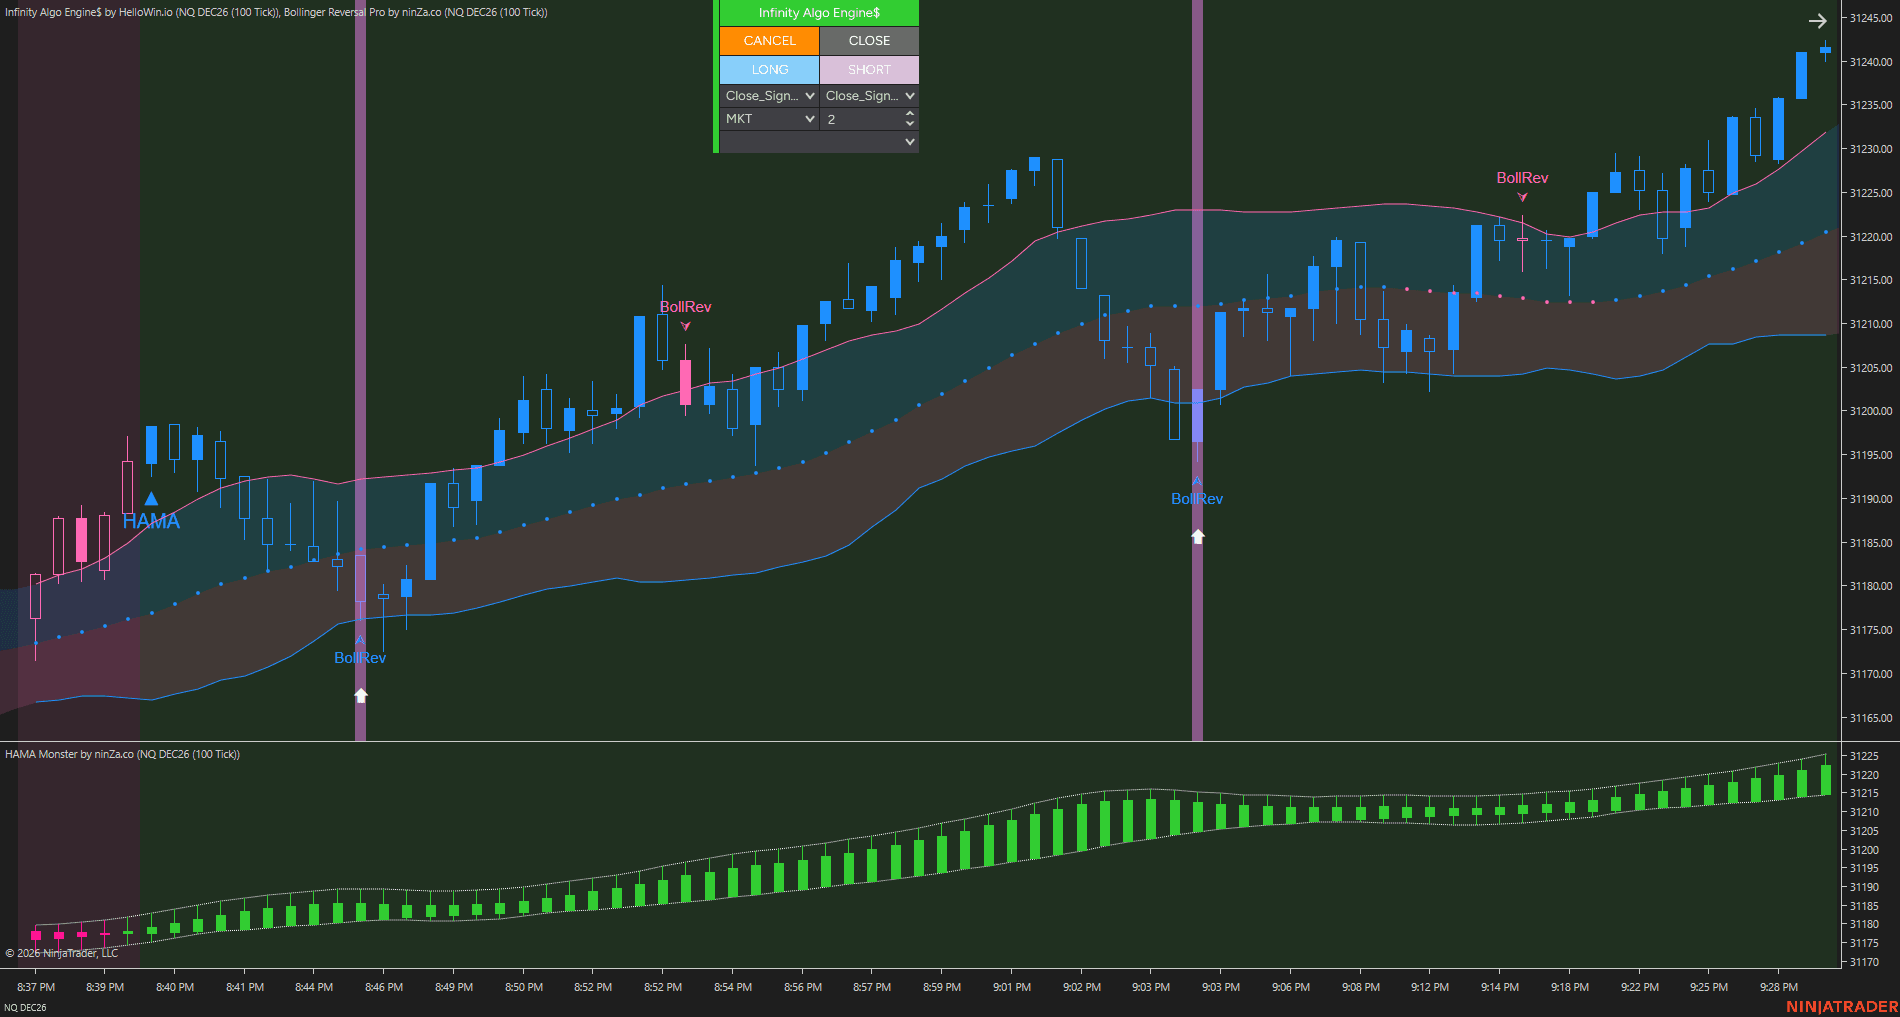Open the Close_Sign dropdown under the SHORT button
The width and height of the screenshot is (1900, 1017).
[869, 96]
